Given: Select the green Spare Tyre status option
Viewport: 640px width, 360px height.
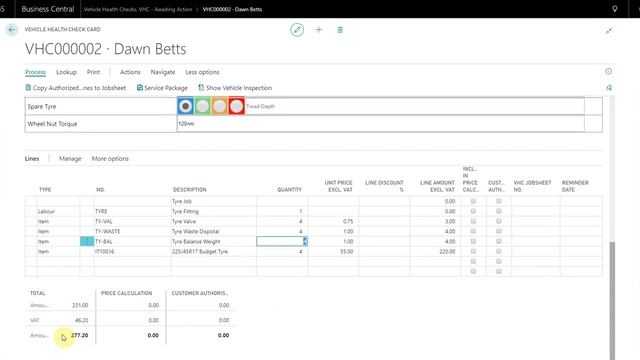Looking at the screenshot, I should tap(202, 106).
